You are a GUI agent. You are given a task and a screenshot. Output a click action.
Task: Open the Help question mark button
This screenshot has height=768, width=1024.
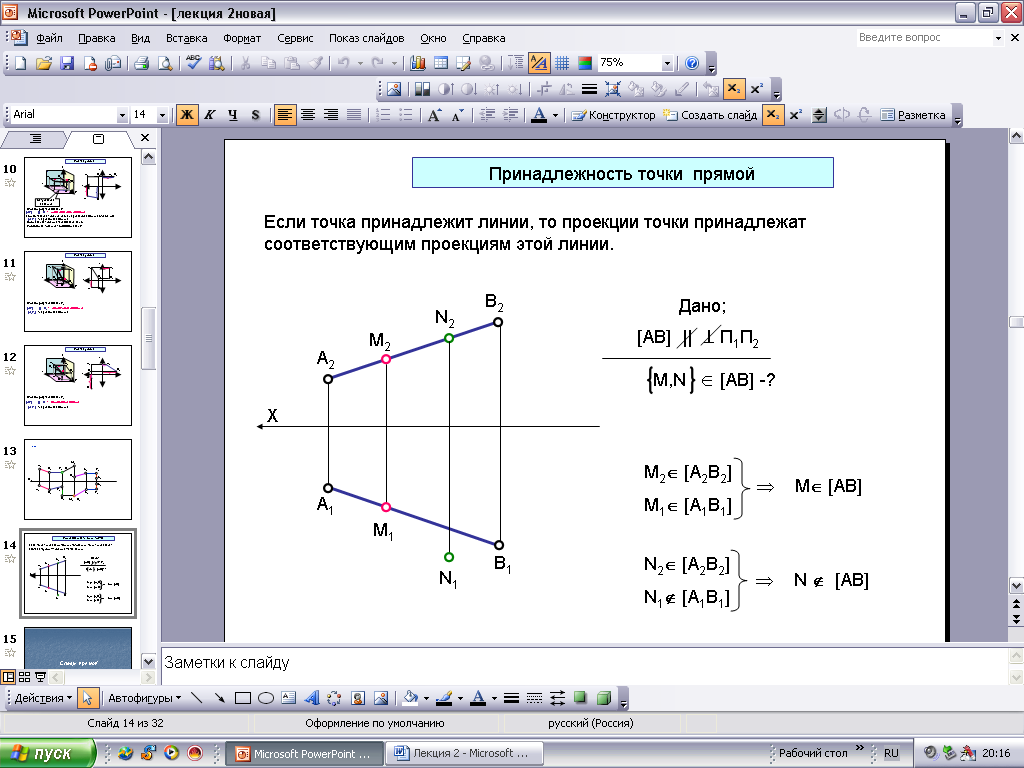coord(692,63)
